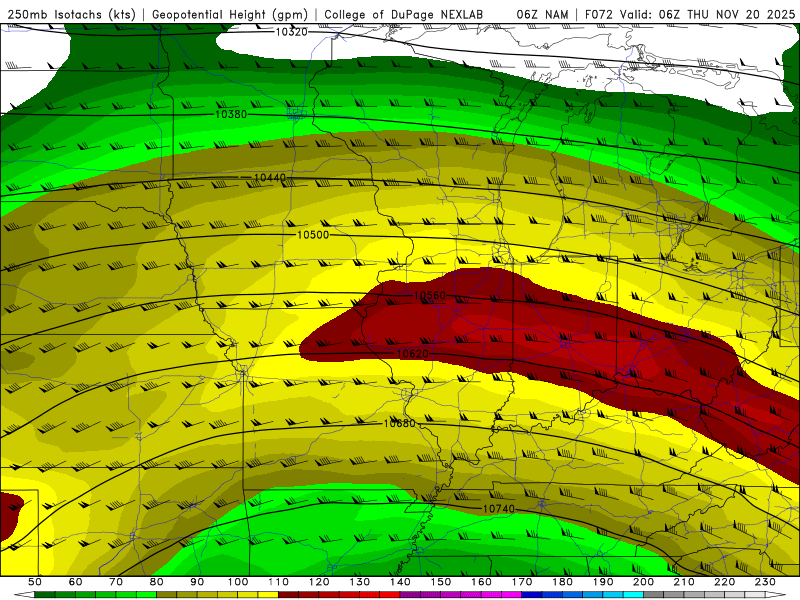Click the 10320 height contour label
Screen dimensions: 800x600
pyautogui.click(x=291, y=32)
